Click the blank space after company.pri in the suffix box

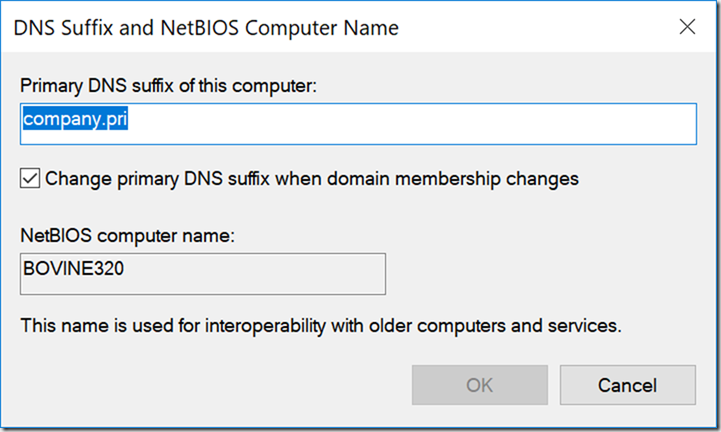coord(412,124)
